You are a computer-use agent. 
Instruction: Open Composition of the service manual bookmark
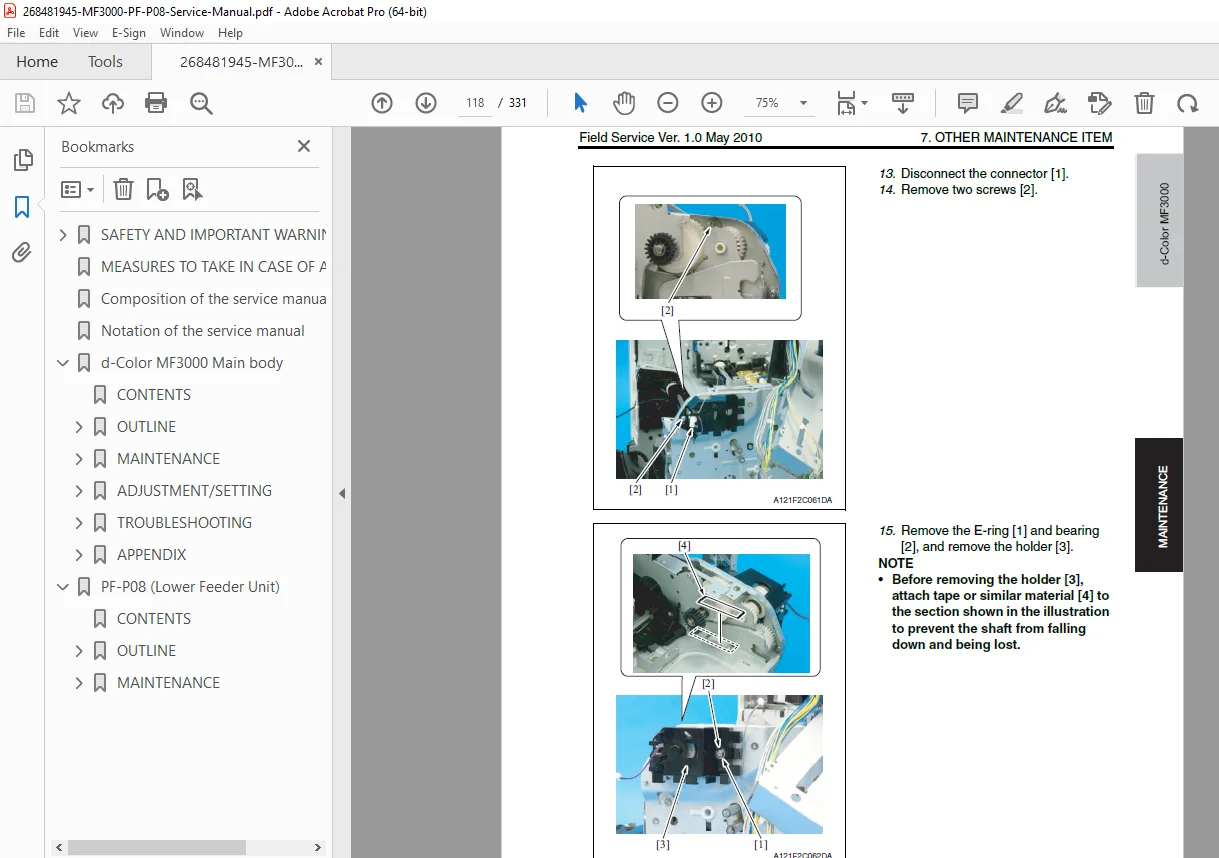(213, 299)
